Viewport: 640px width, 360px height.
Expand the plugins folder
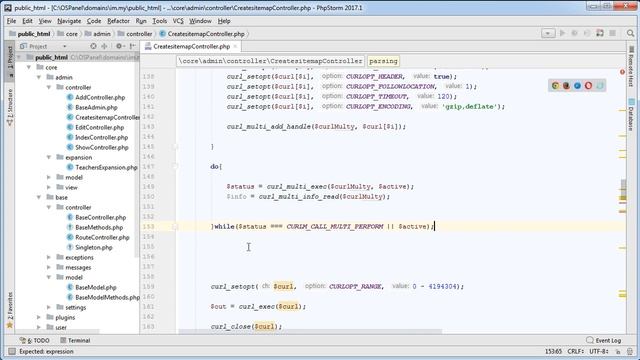pyautogui.click(x=39, y=317)
